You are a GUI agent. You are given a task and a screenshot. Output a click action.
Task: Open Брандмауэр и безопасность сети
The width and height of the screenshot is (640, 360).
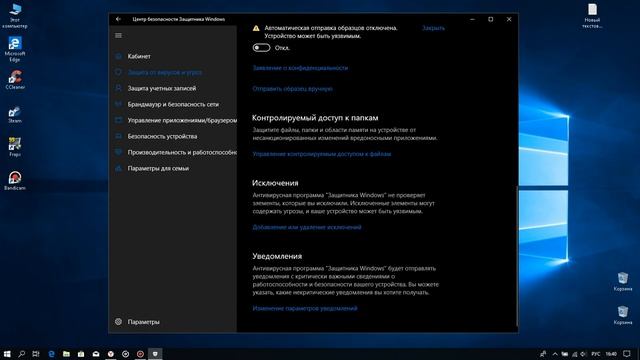pos(173,104)
